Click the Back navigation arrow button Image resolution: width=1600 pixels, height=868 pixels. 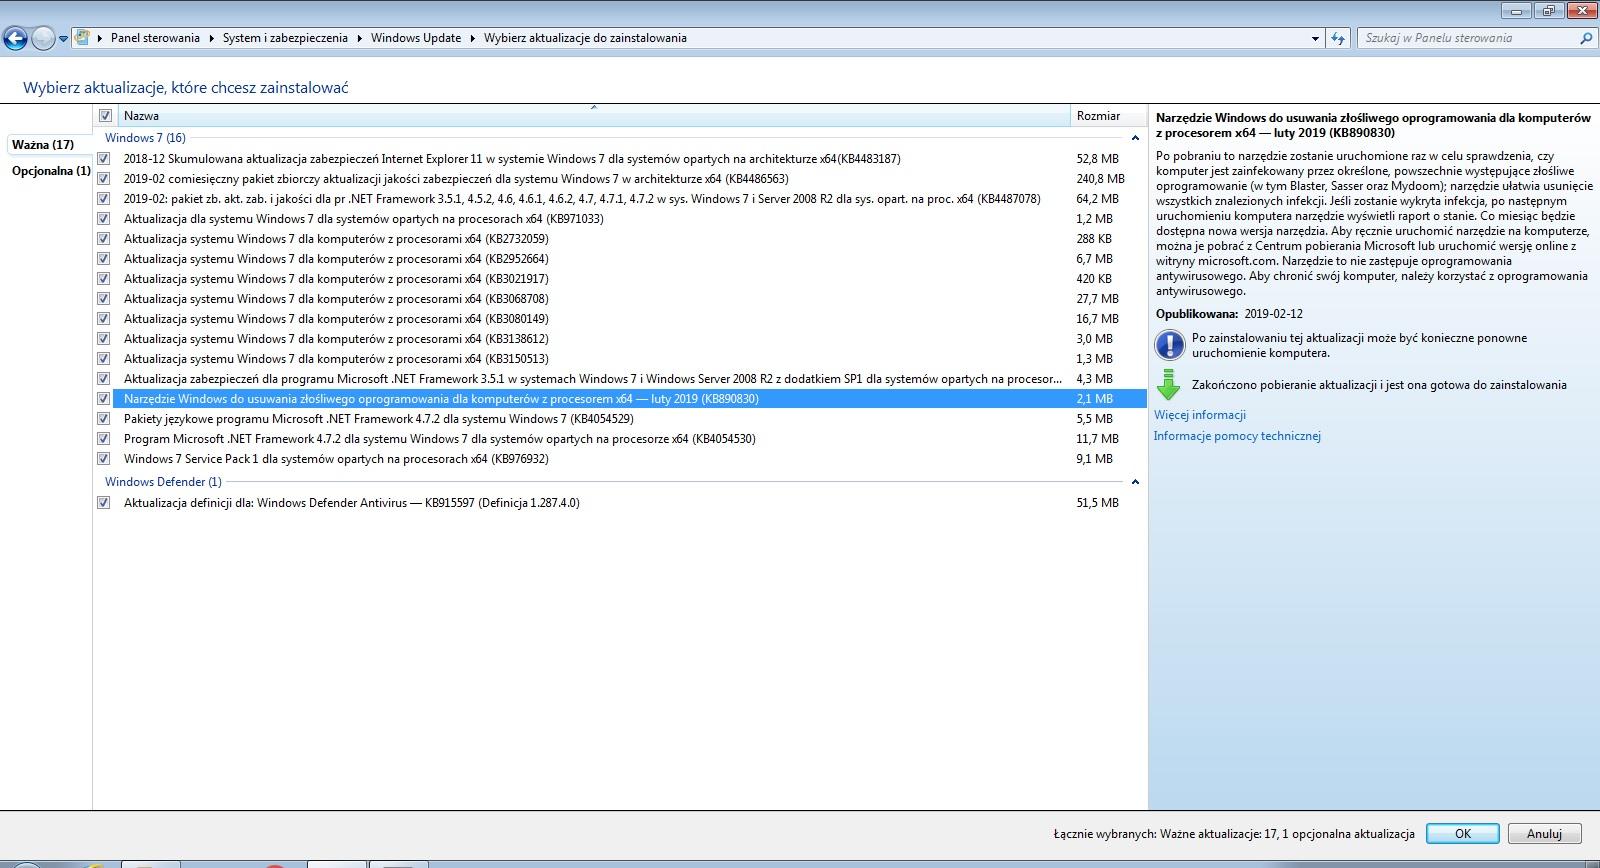click(15, 39)
